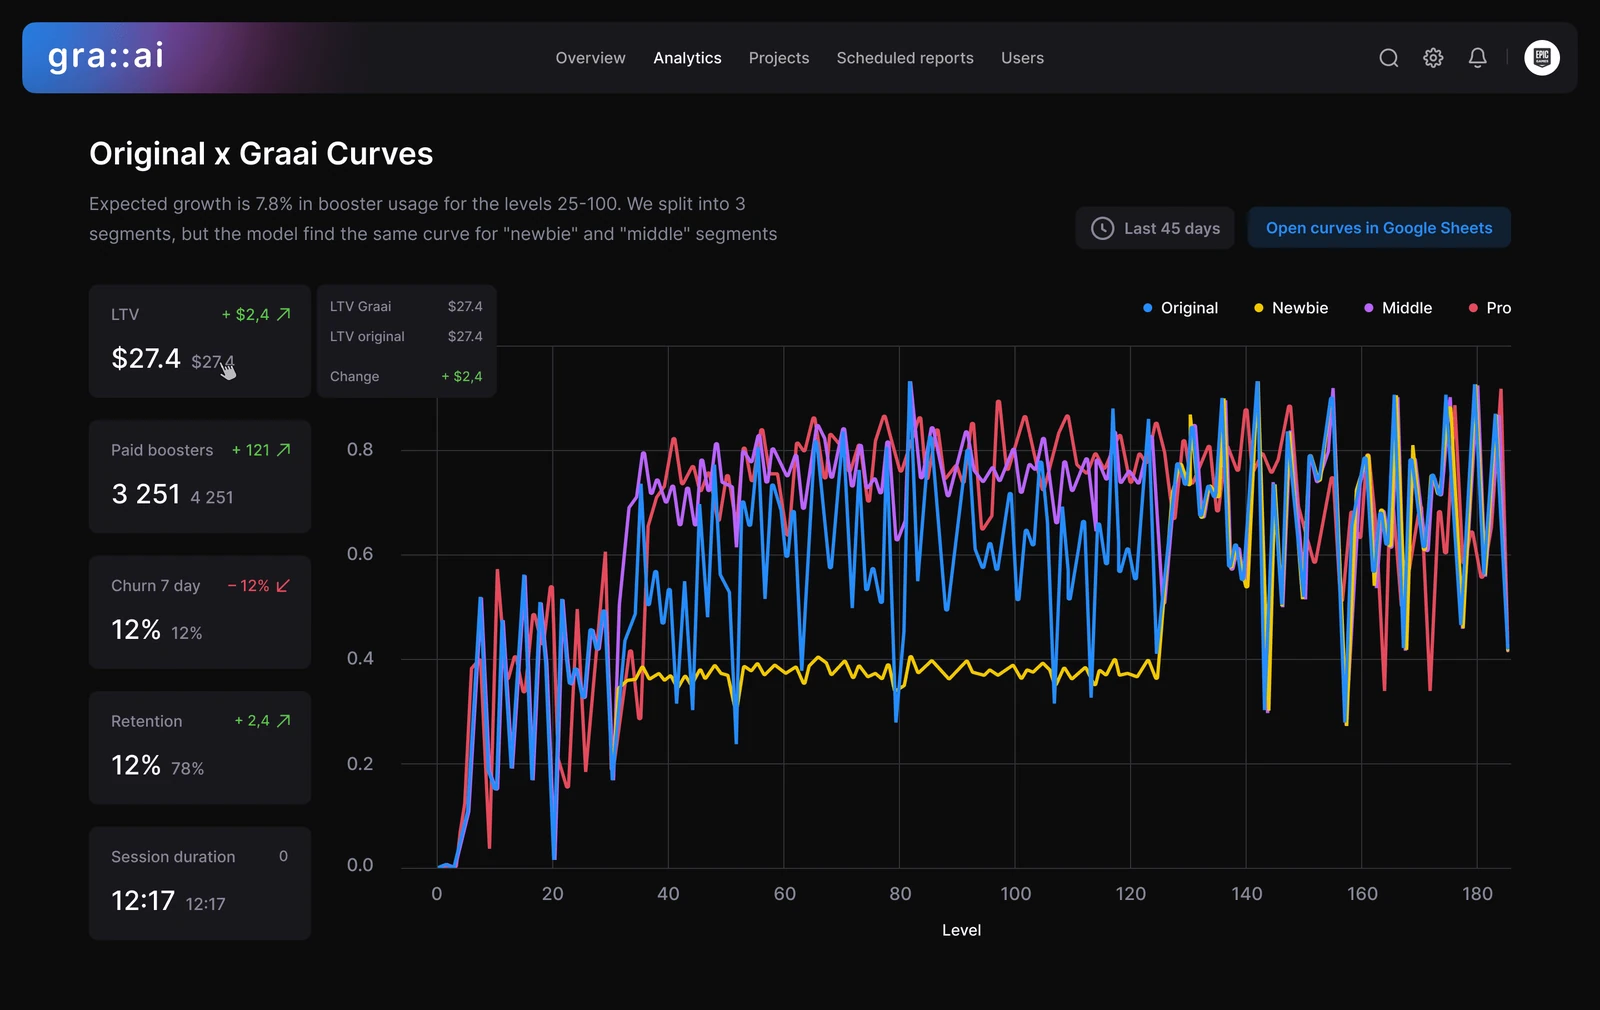Viewport: 1600px width, 1010px height.
Task: Open the Last 45 days range selector
Action: [1155, 228]
